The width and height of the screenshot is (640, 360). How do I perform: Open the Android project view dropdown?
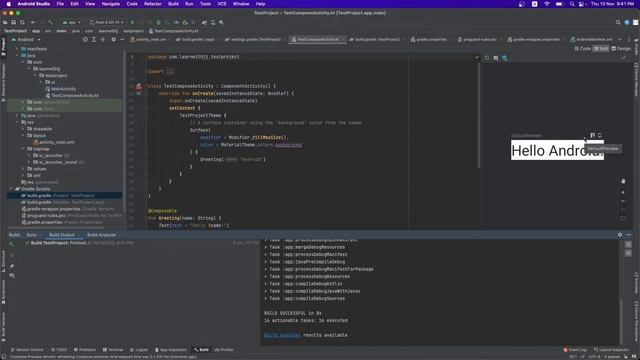pos(26,40)
